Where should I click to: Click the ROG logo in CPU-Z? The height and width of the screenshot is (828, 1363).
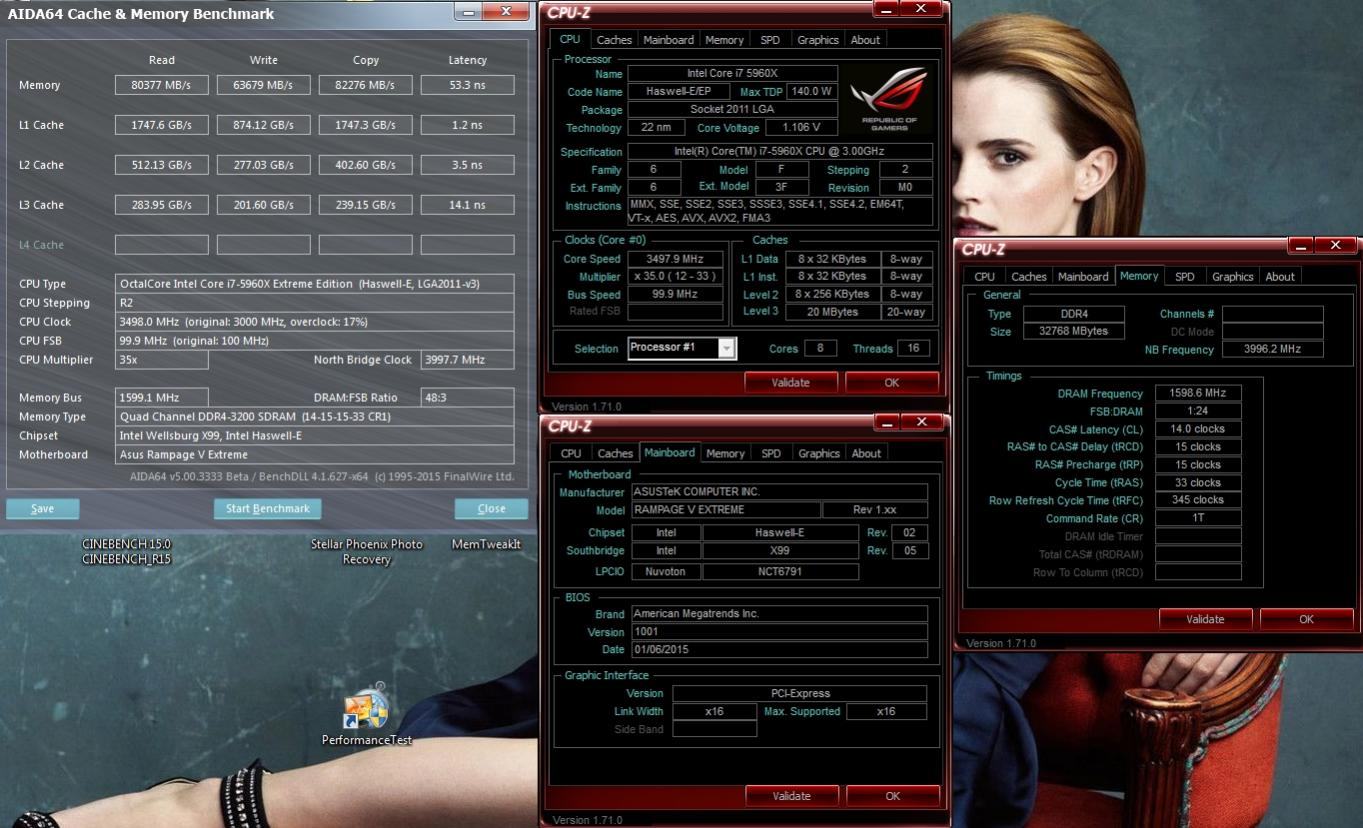point(889,100)
